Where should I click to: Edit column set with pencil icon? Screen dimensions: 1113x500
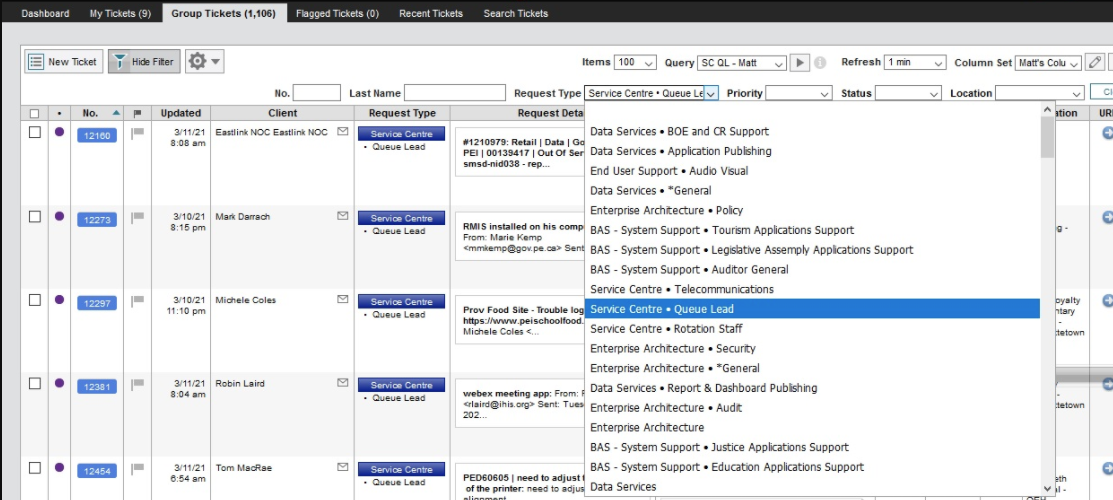coord(1096,63)
